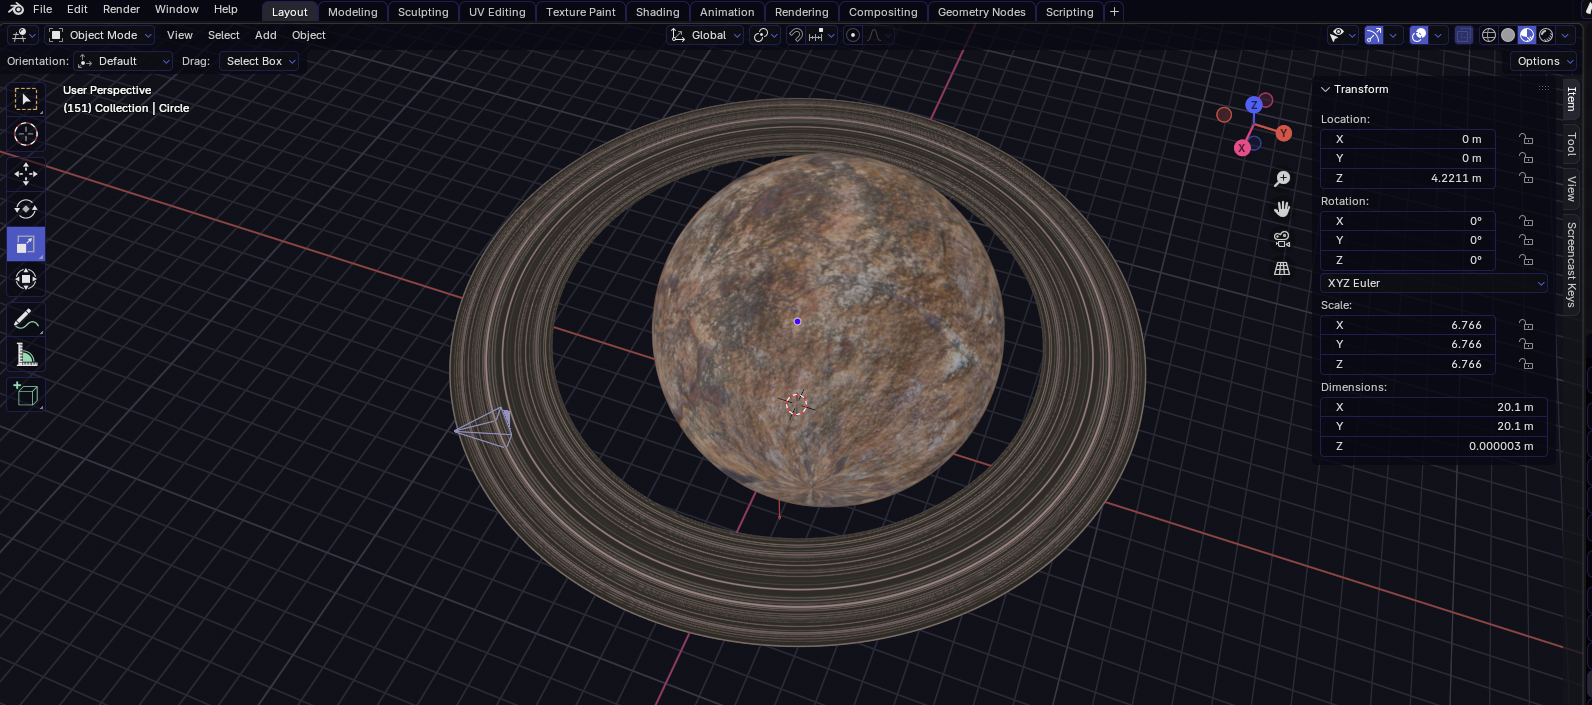Toggle X-ray mode

1464,35
